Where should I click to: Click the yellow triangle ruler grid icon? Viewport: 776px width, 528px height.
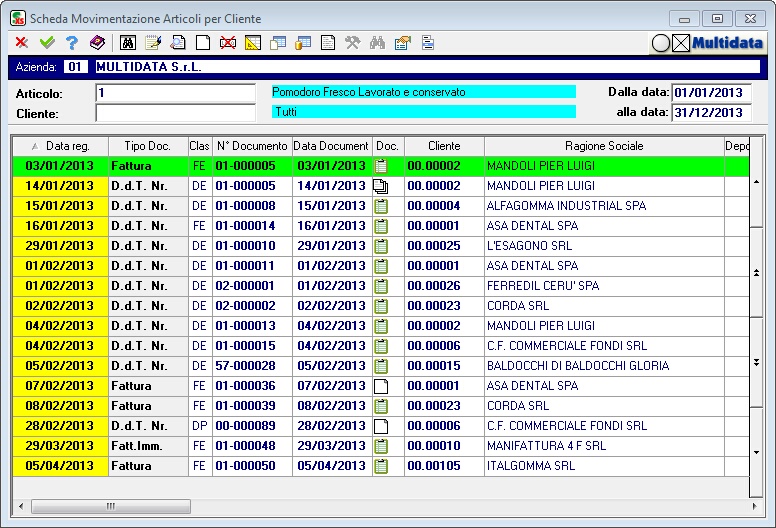click(253, 43)
